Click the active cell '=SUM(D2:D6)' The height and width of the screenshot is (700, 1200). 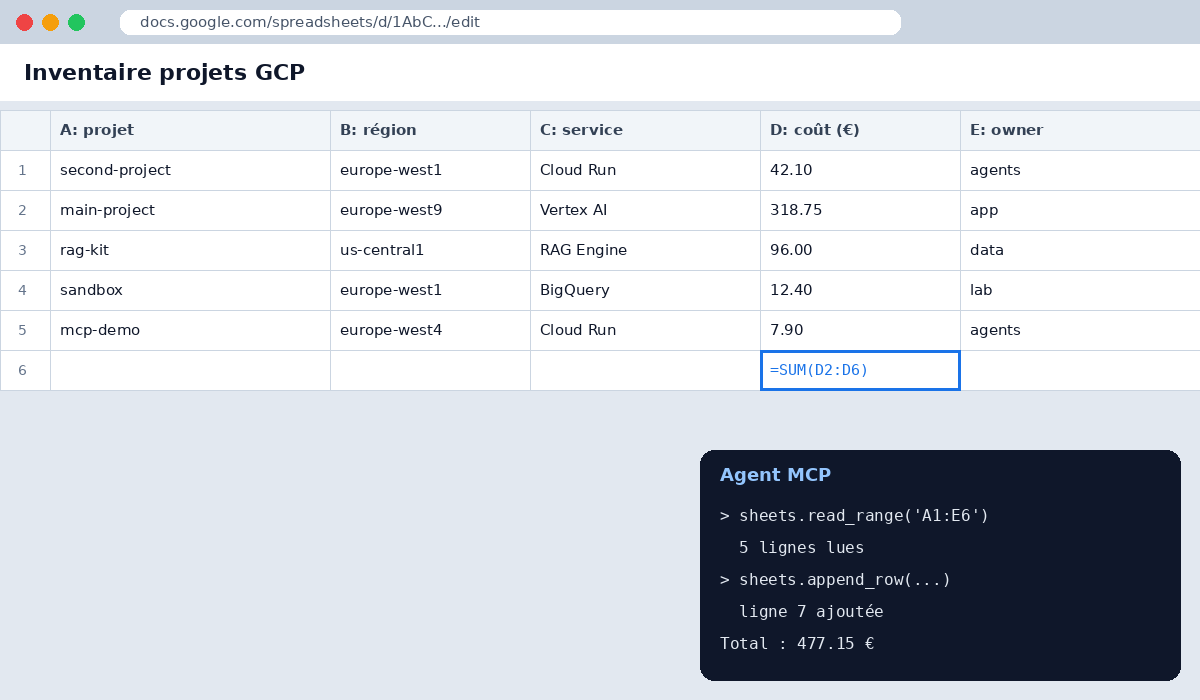pos(860,370)
